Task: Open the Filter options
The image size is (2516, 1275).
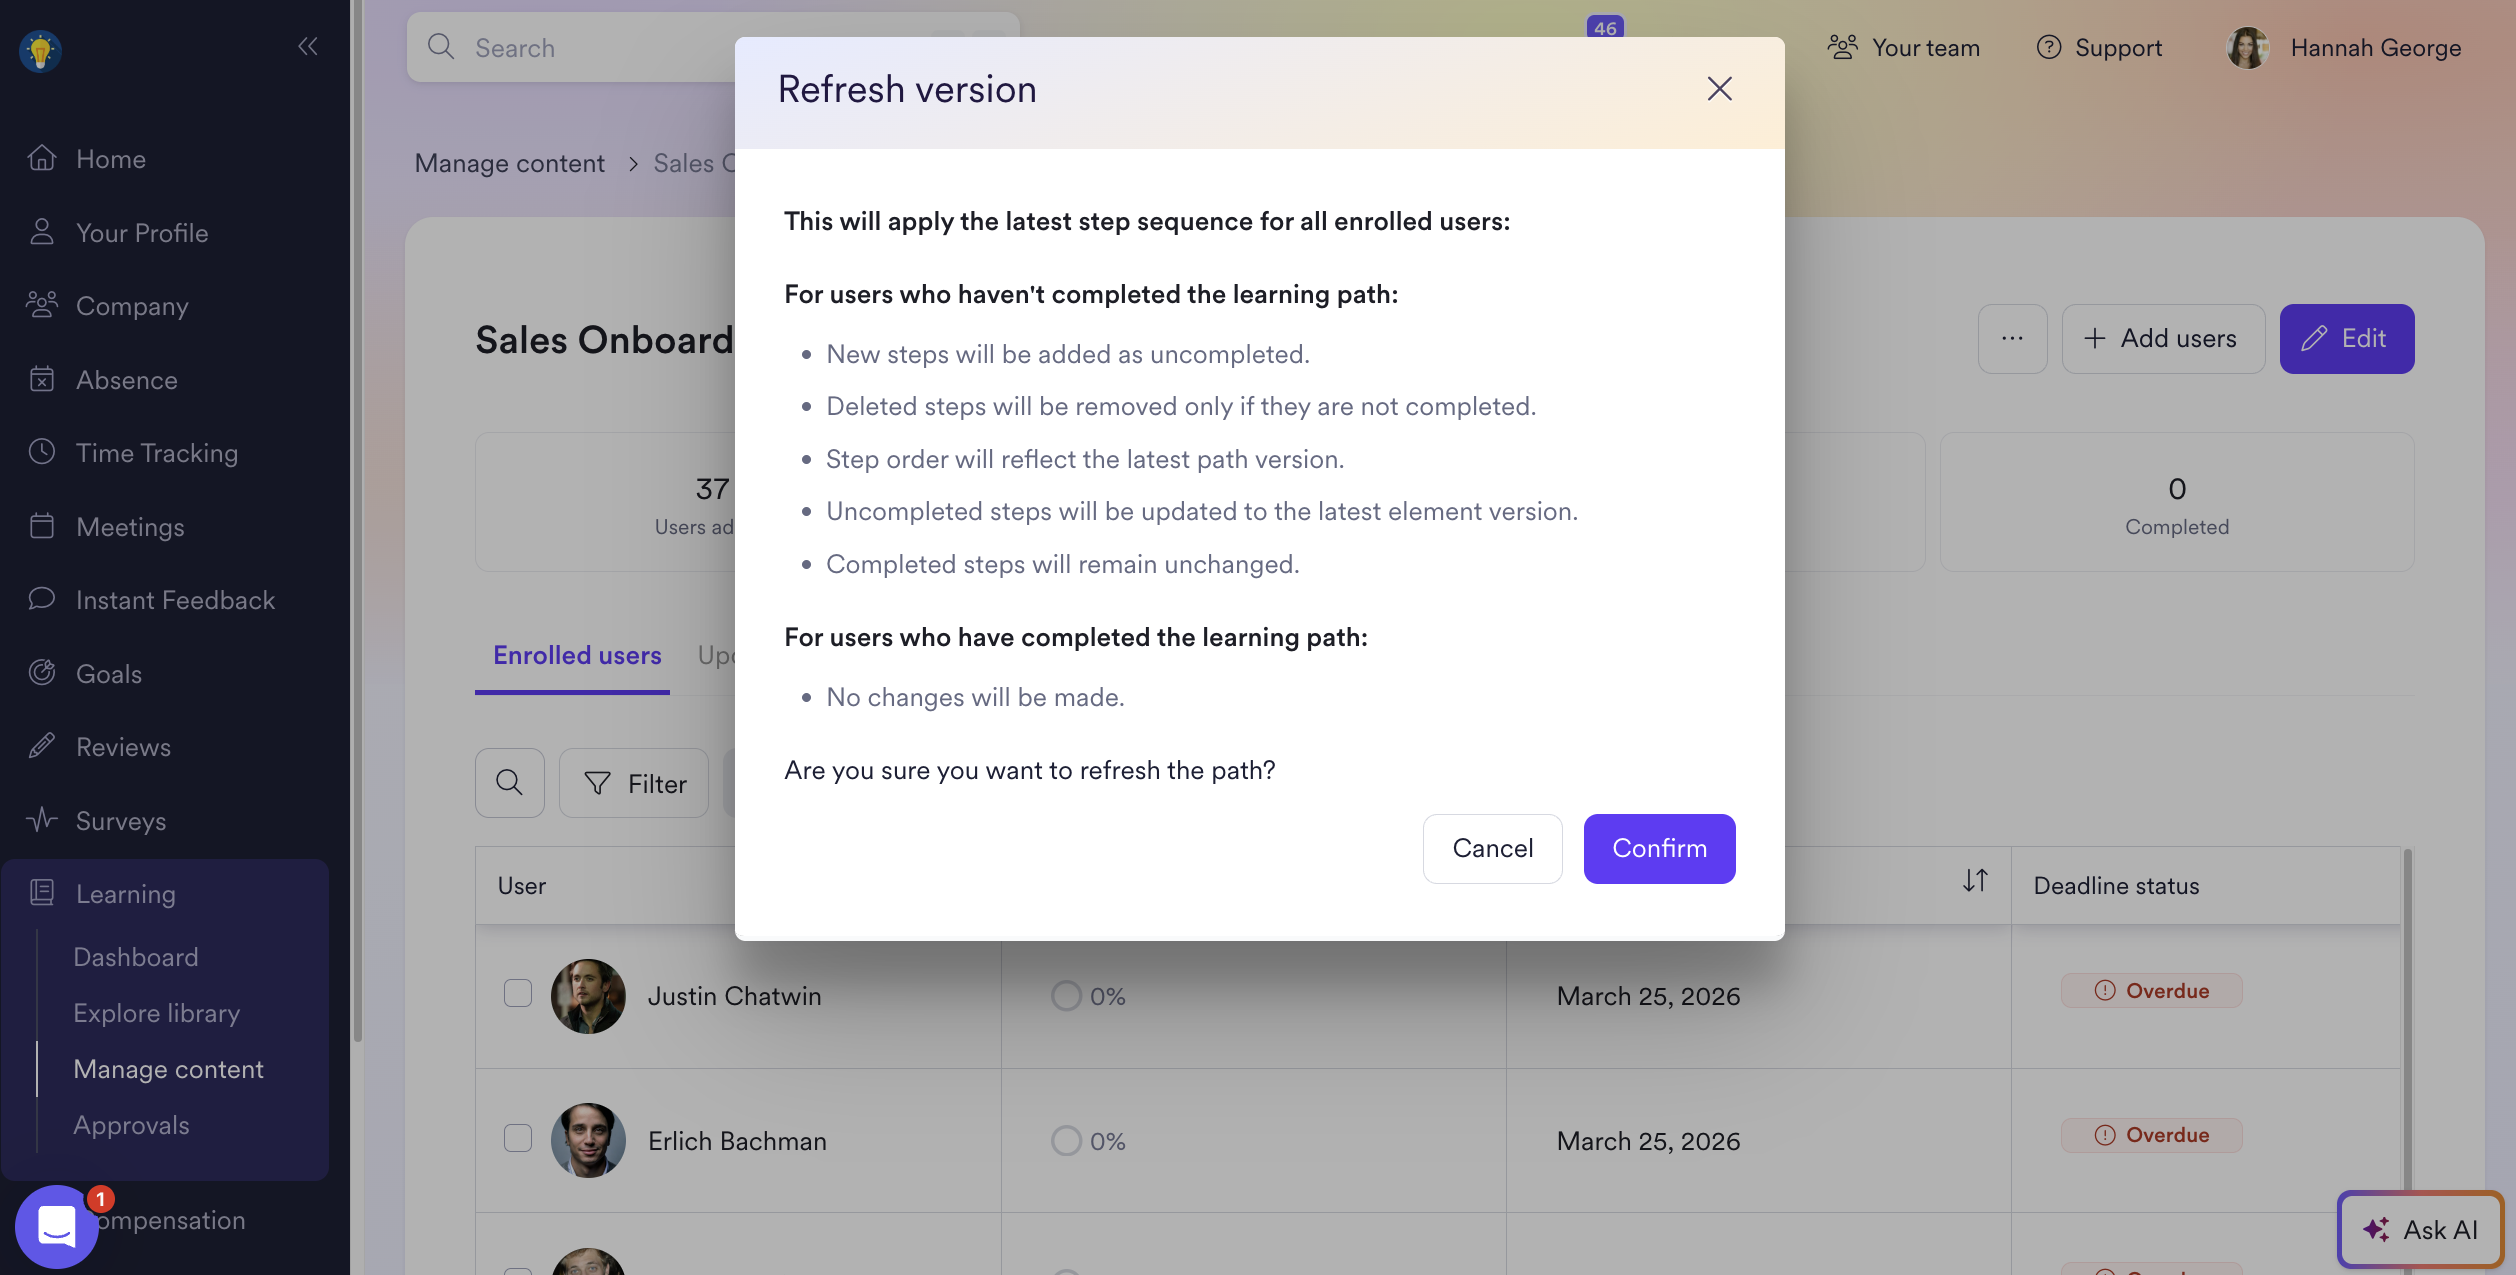Action: pyautogui.click(x=634, y=783)
